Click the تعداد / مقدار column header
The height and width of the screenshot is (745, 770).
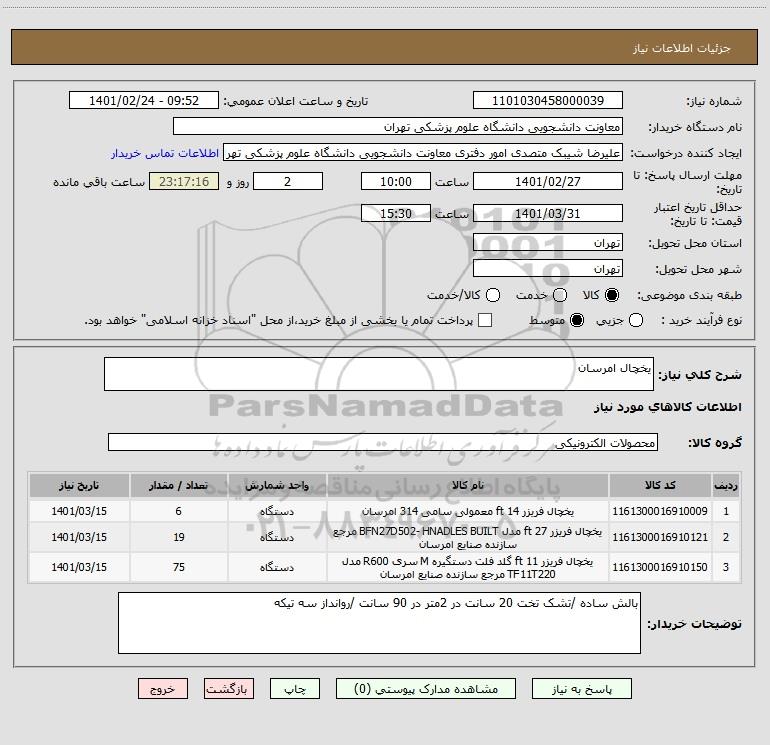coord(178,485)
